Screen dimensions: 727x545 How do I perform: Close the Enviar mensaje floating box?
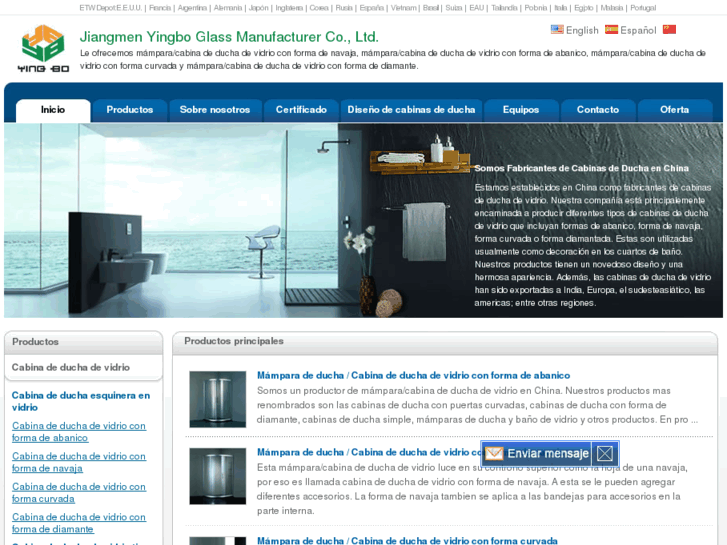(x=605, y=453)
